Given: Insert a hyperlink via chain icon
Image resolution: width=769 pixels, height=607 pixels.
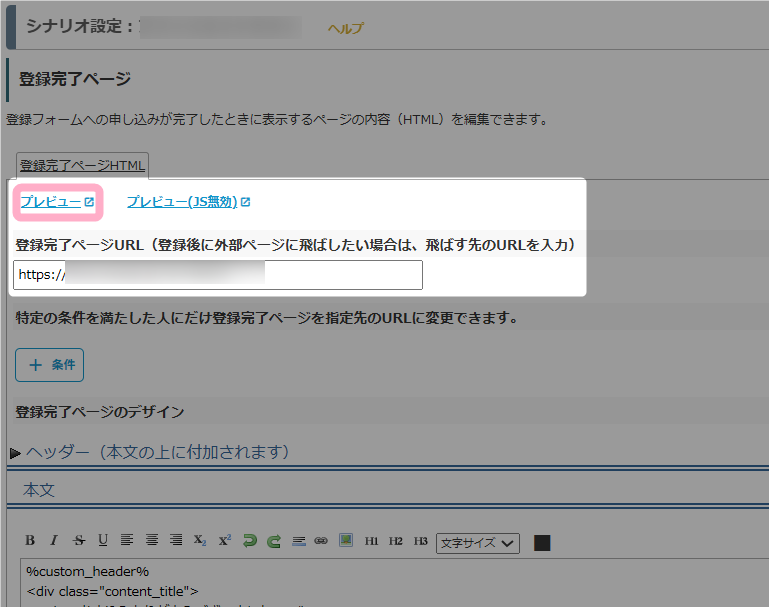Looking at the screenshot, I should click(321, 541).
